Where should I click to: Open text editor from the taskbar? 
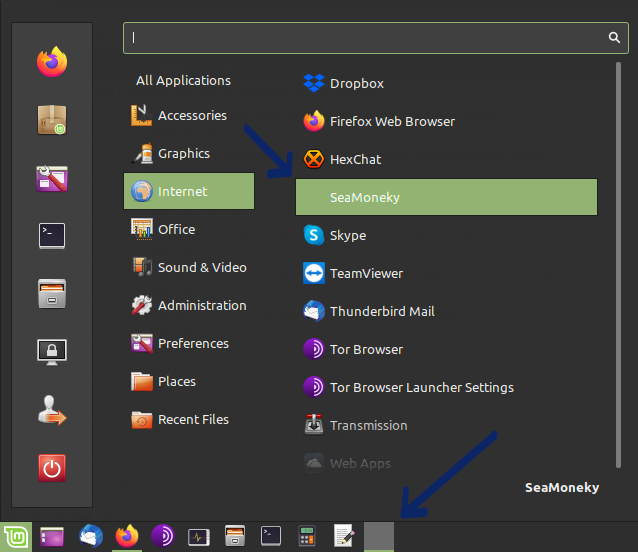pos(343,536)
